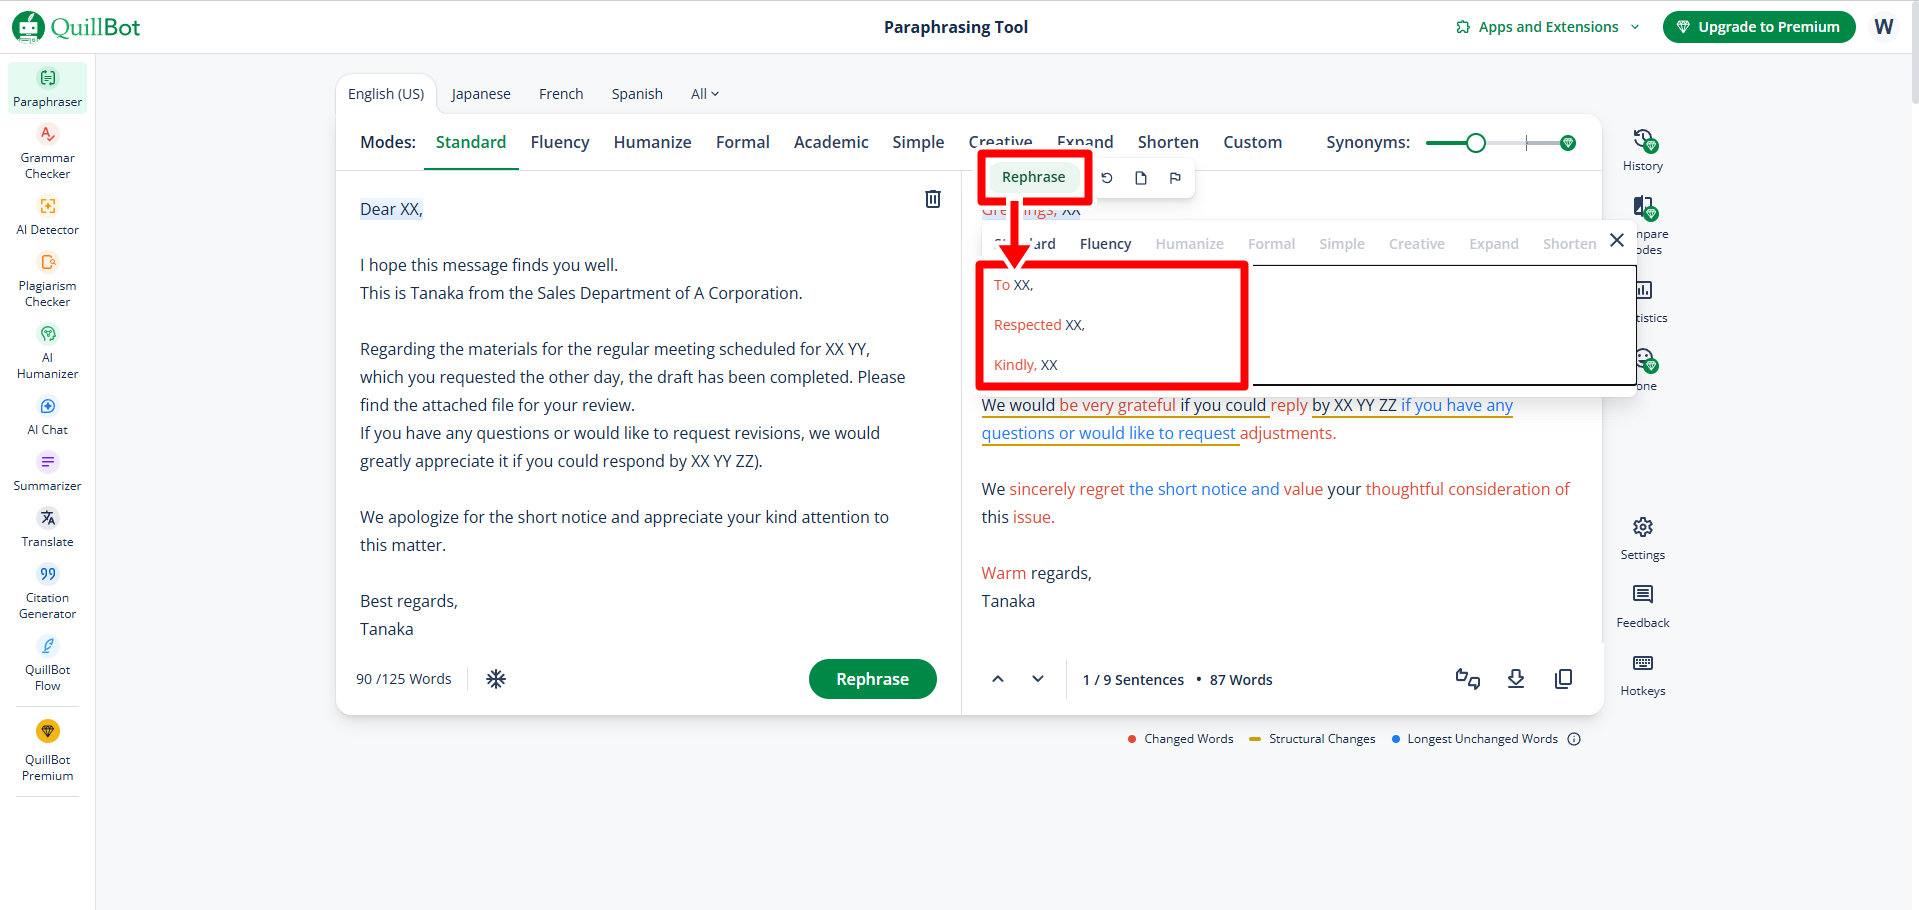Close the rephrase suggestions popup
Viewport: 1919px width, 910px height.
click(x=1617, y=240)
